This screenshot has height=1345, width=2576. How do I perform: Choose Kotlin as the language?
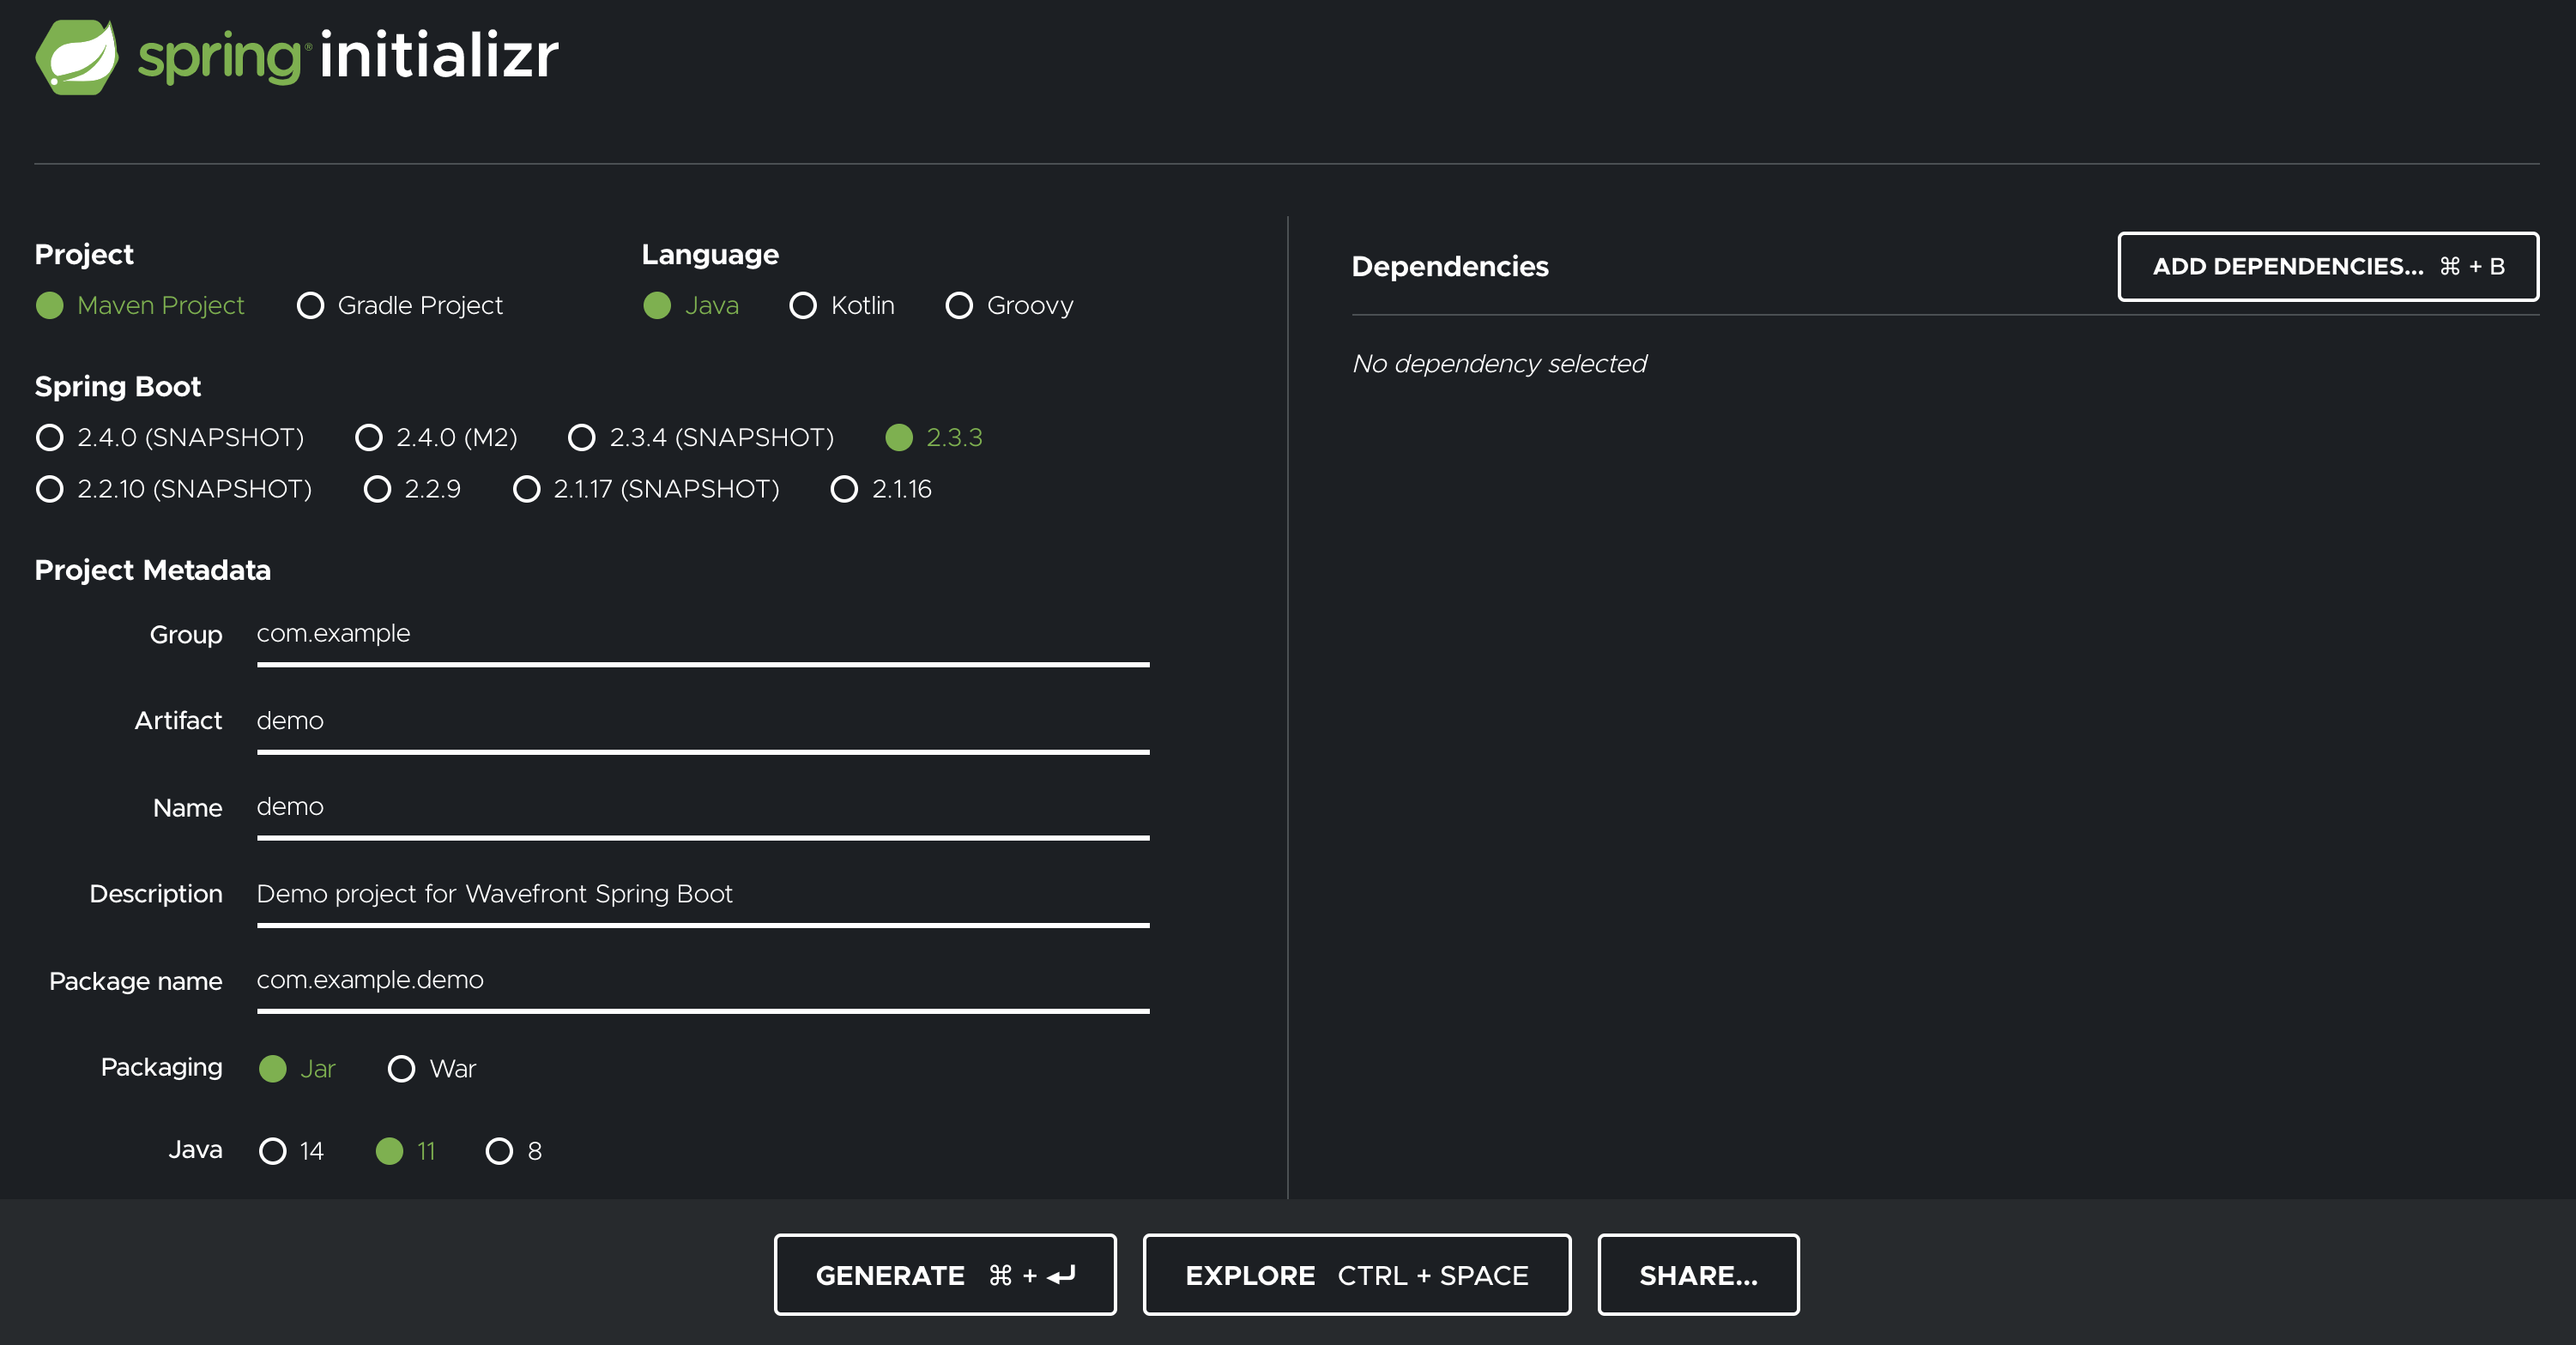click(x=842, y=305)
